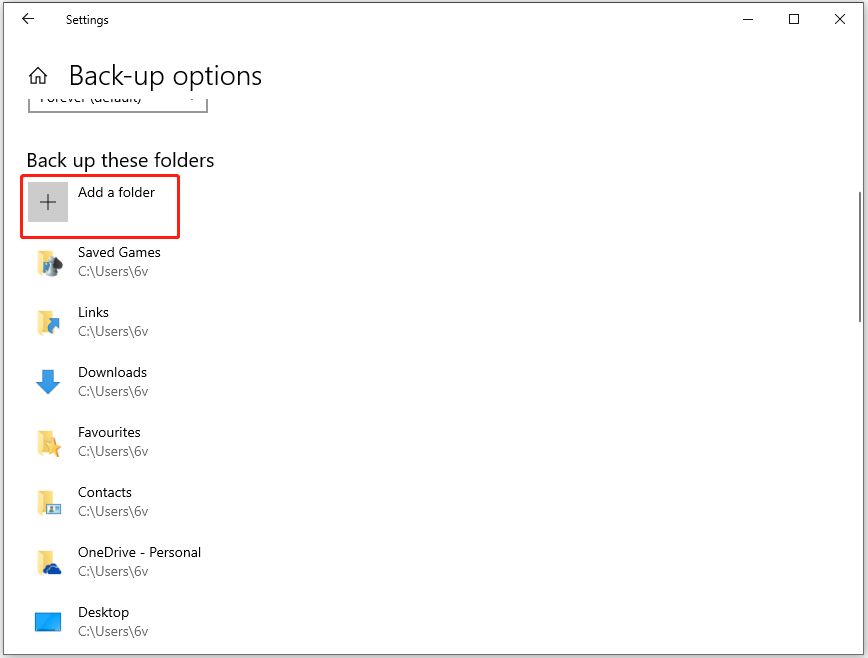
Task: Select the 'Favourites' folder name text
Action: (x=109, y=432)
